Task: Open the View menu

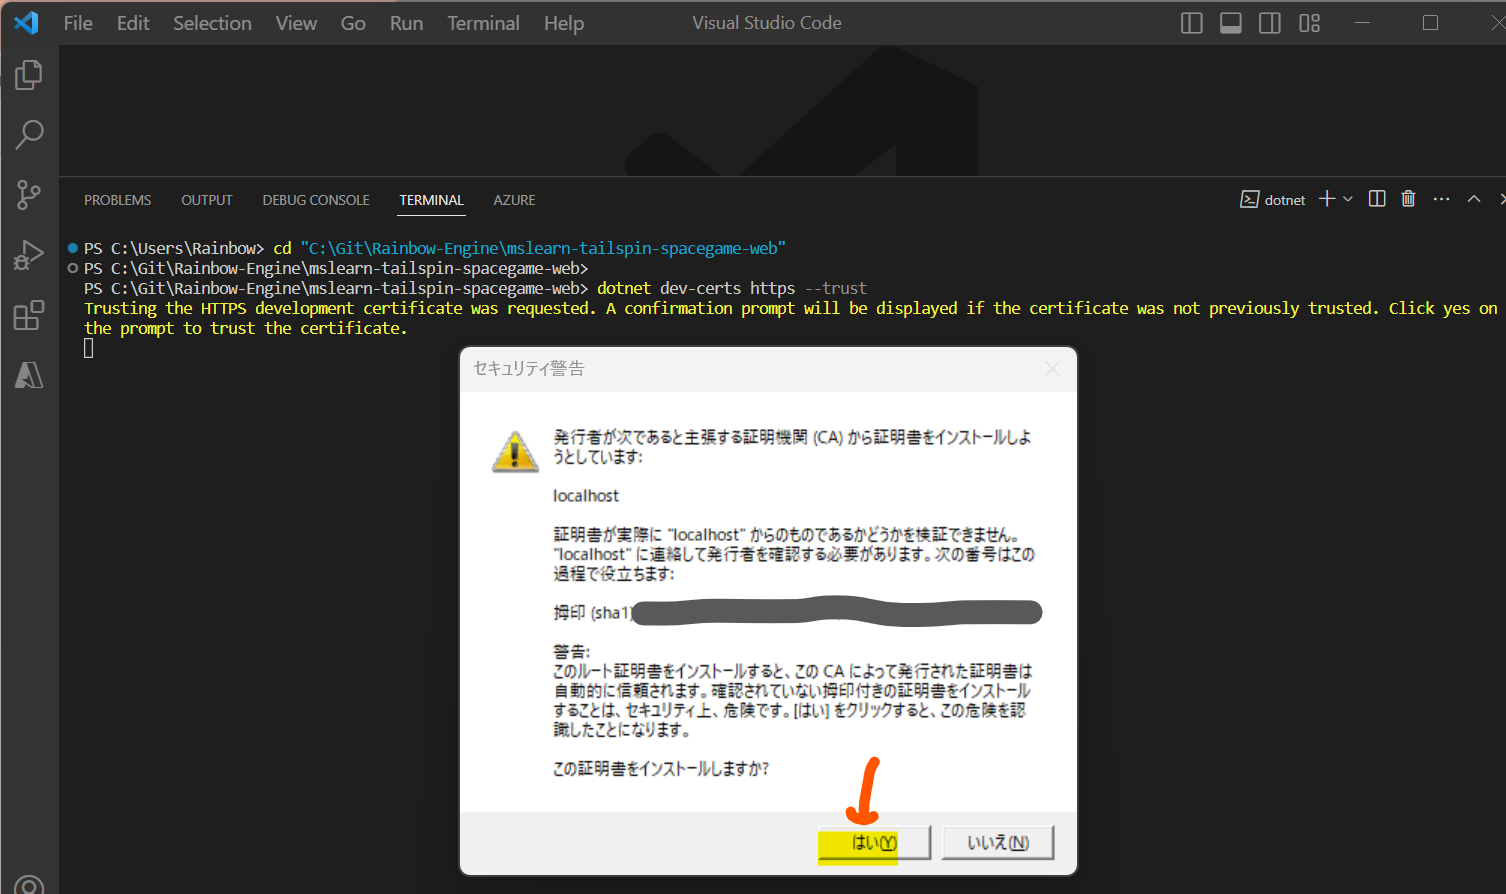Action: pos(296,23)
